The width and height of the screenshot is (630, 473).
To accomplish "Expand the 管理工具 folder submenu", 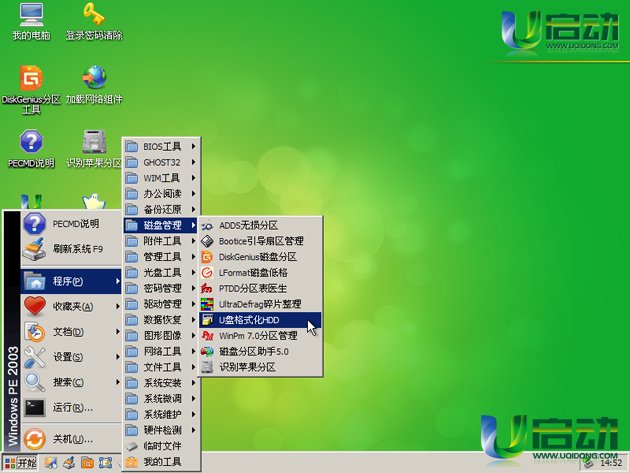I will pyautogui.click(x=161, y=257).
